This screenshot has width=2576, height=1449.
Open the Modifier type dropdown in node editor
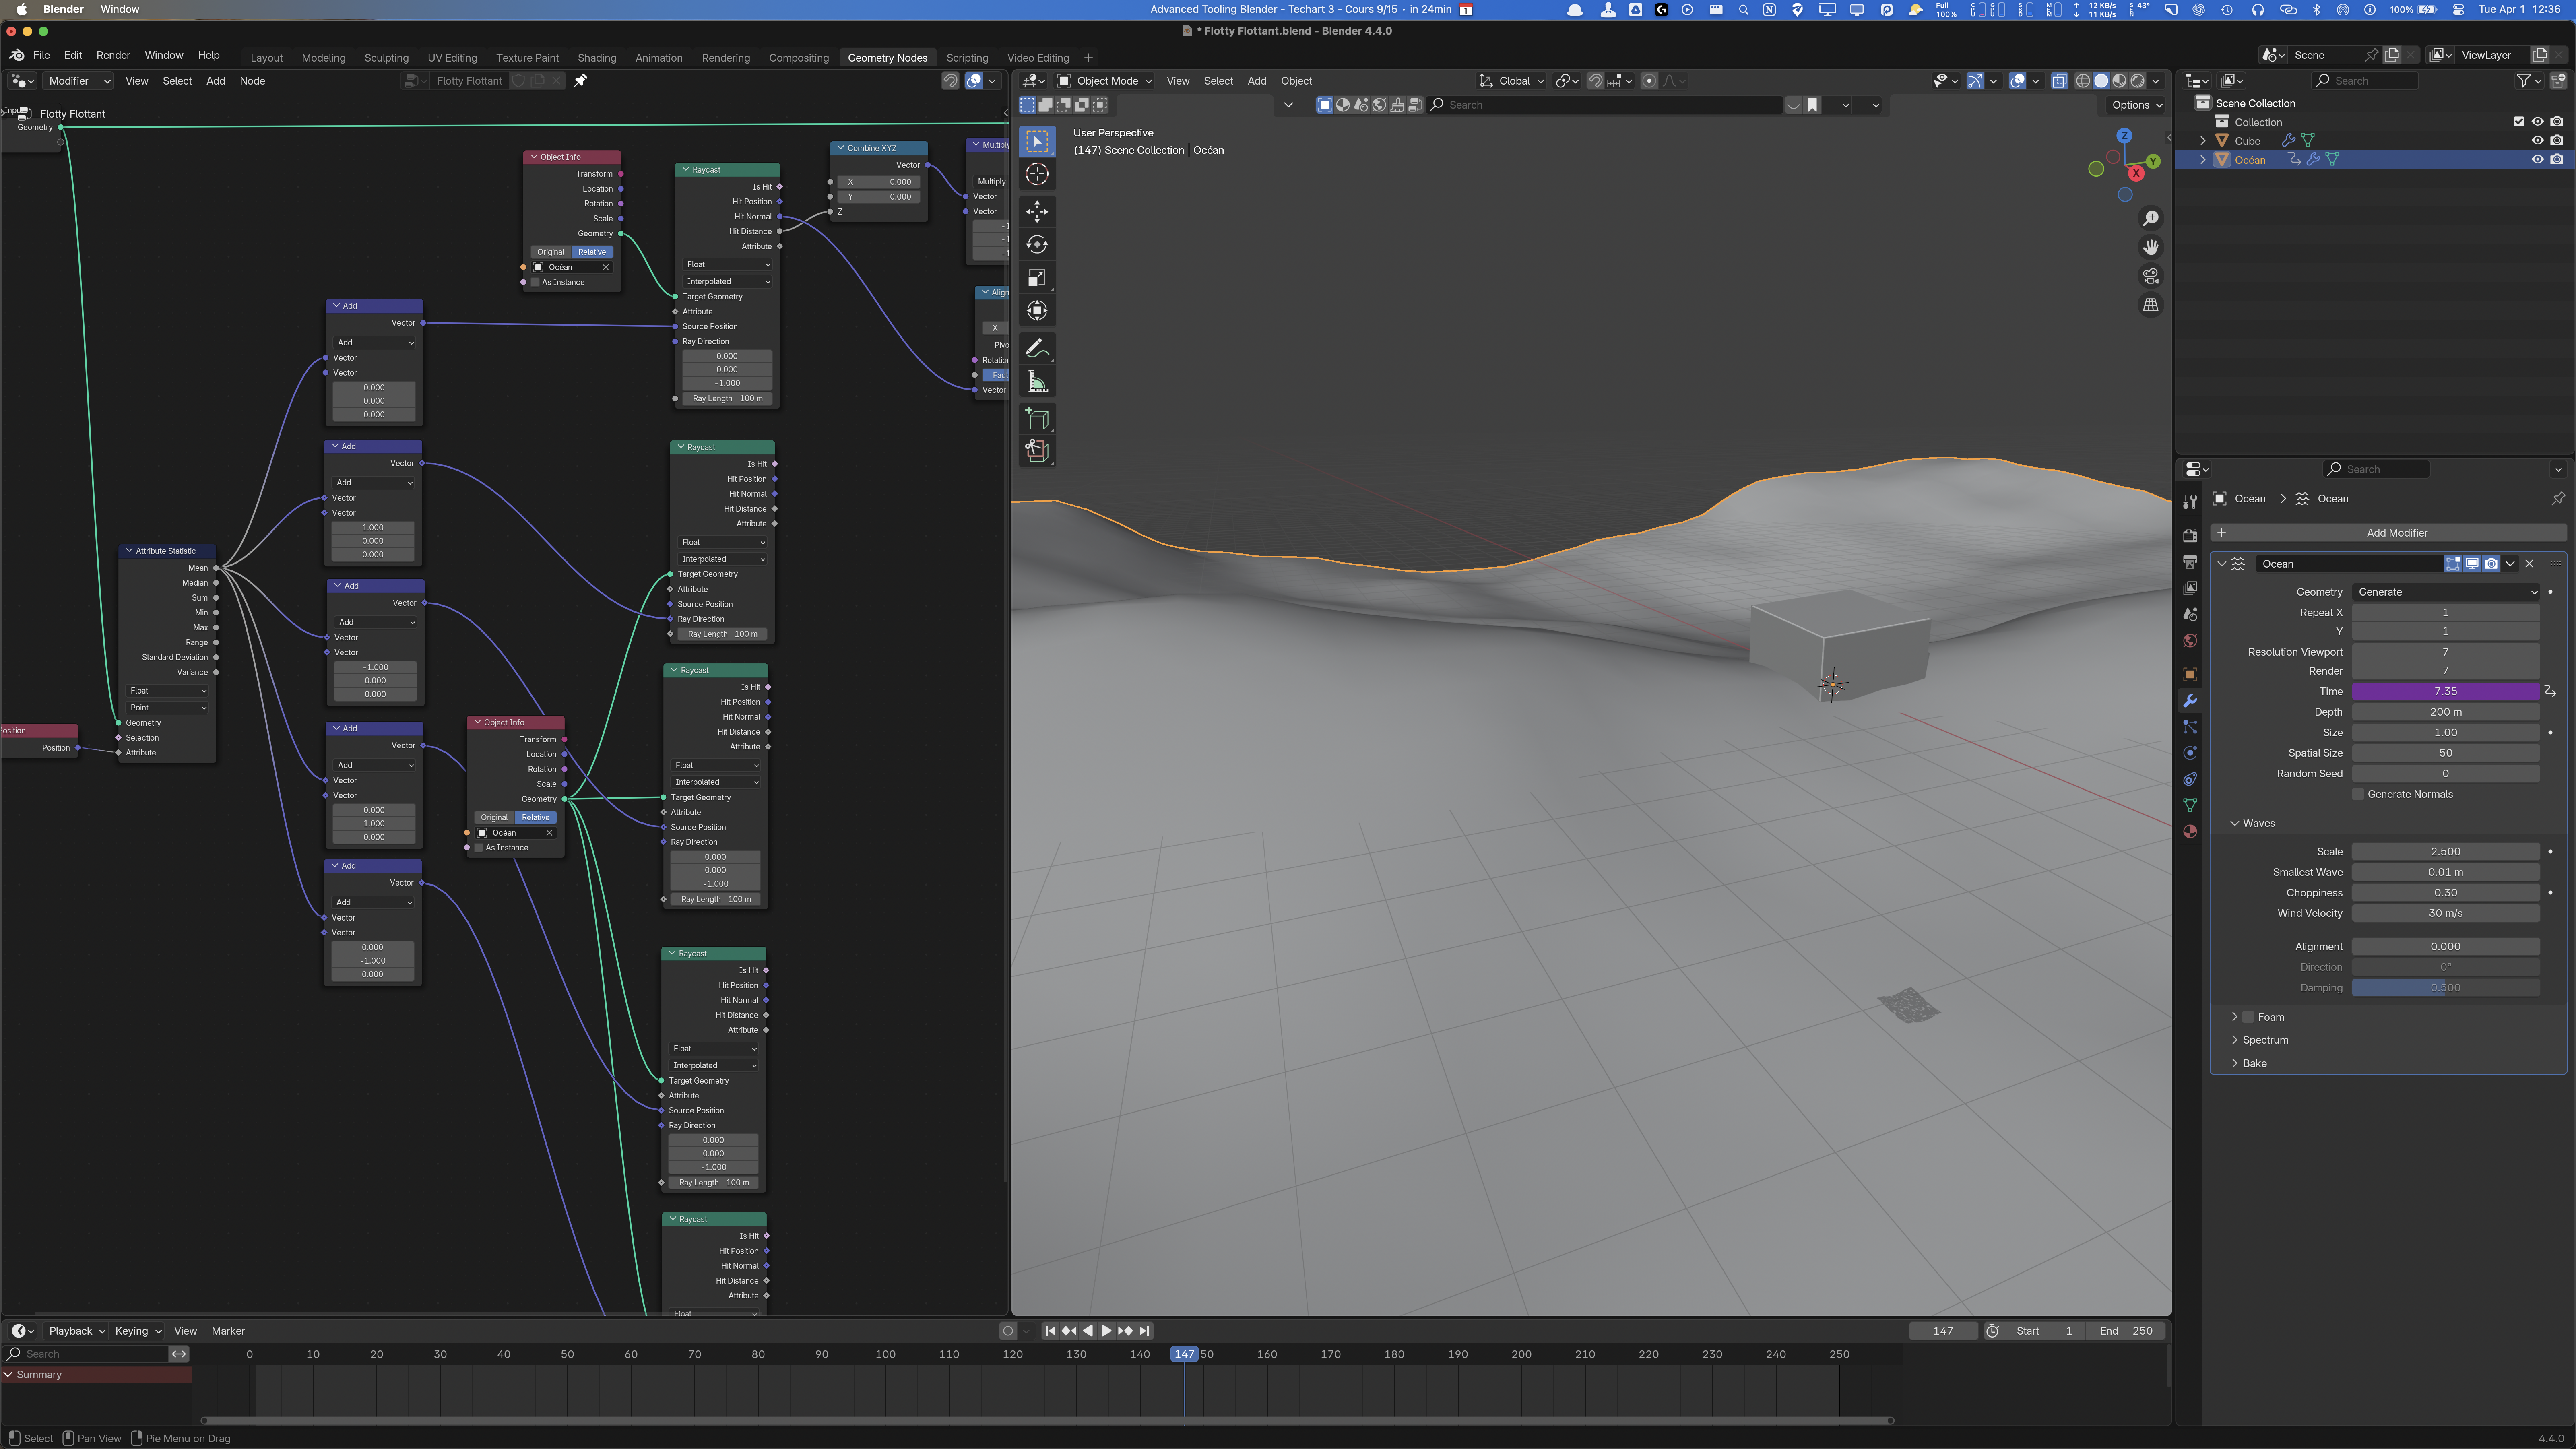click(x=78, y=81)
